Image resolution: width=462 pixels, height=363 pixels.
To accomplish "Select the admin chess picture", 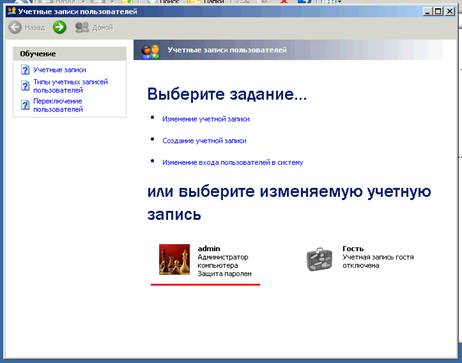I will pos(174,259).
